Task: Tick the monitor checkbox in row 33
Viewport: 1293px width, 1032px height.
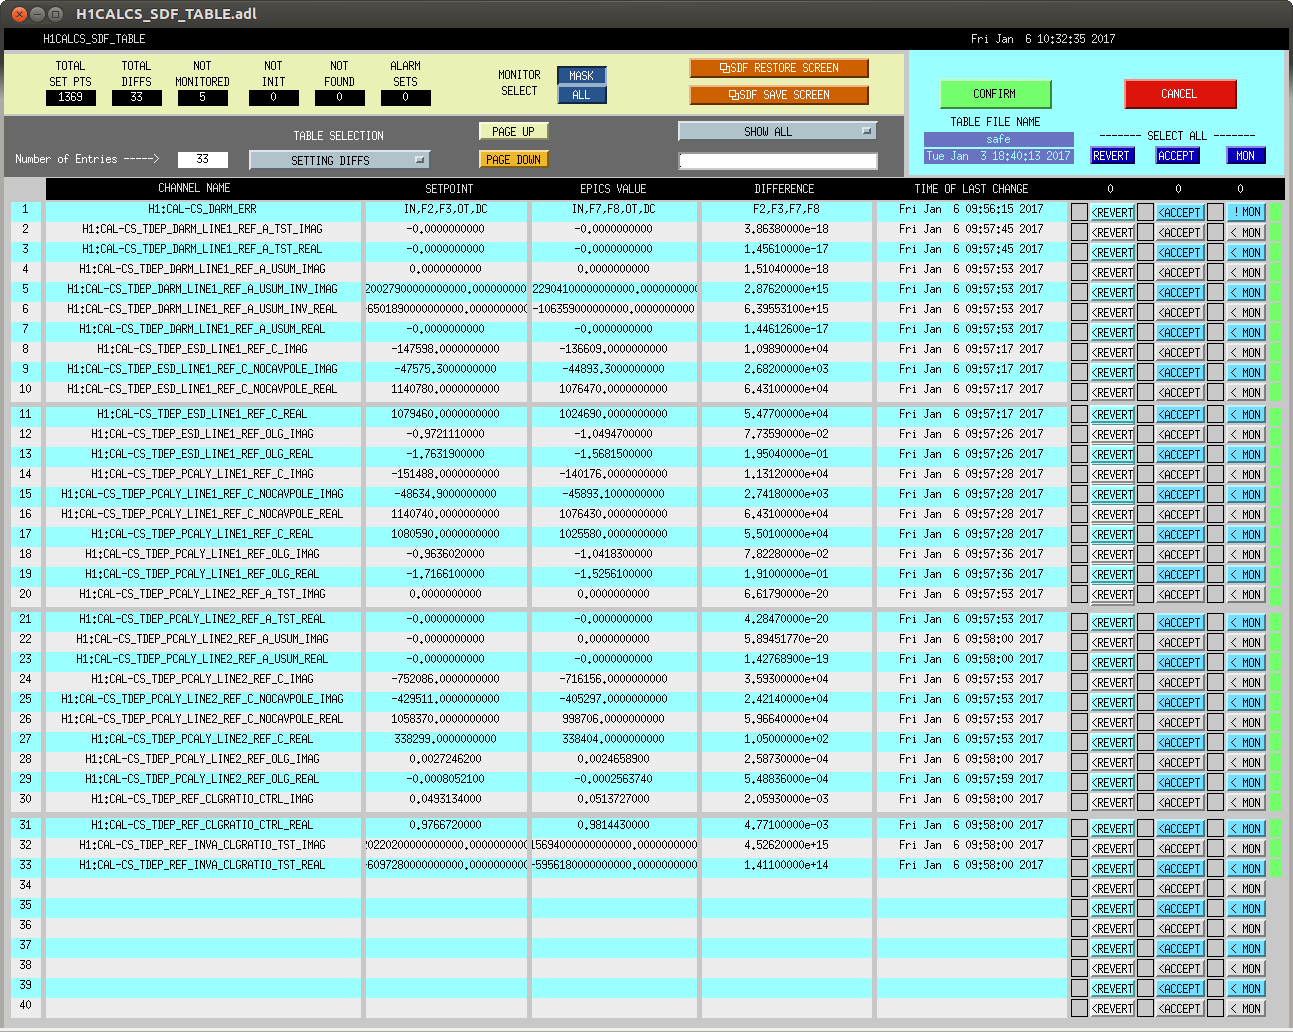Action: tap(1215, 868)
